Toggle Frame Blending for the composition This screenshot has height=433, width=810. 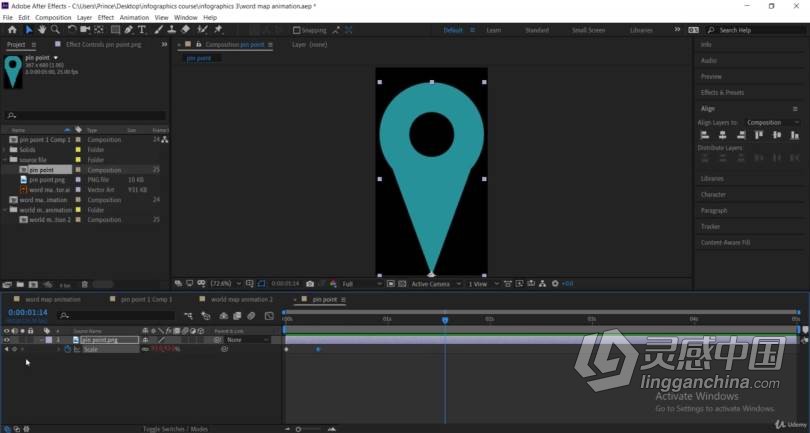237,315
